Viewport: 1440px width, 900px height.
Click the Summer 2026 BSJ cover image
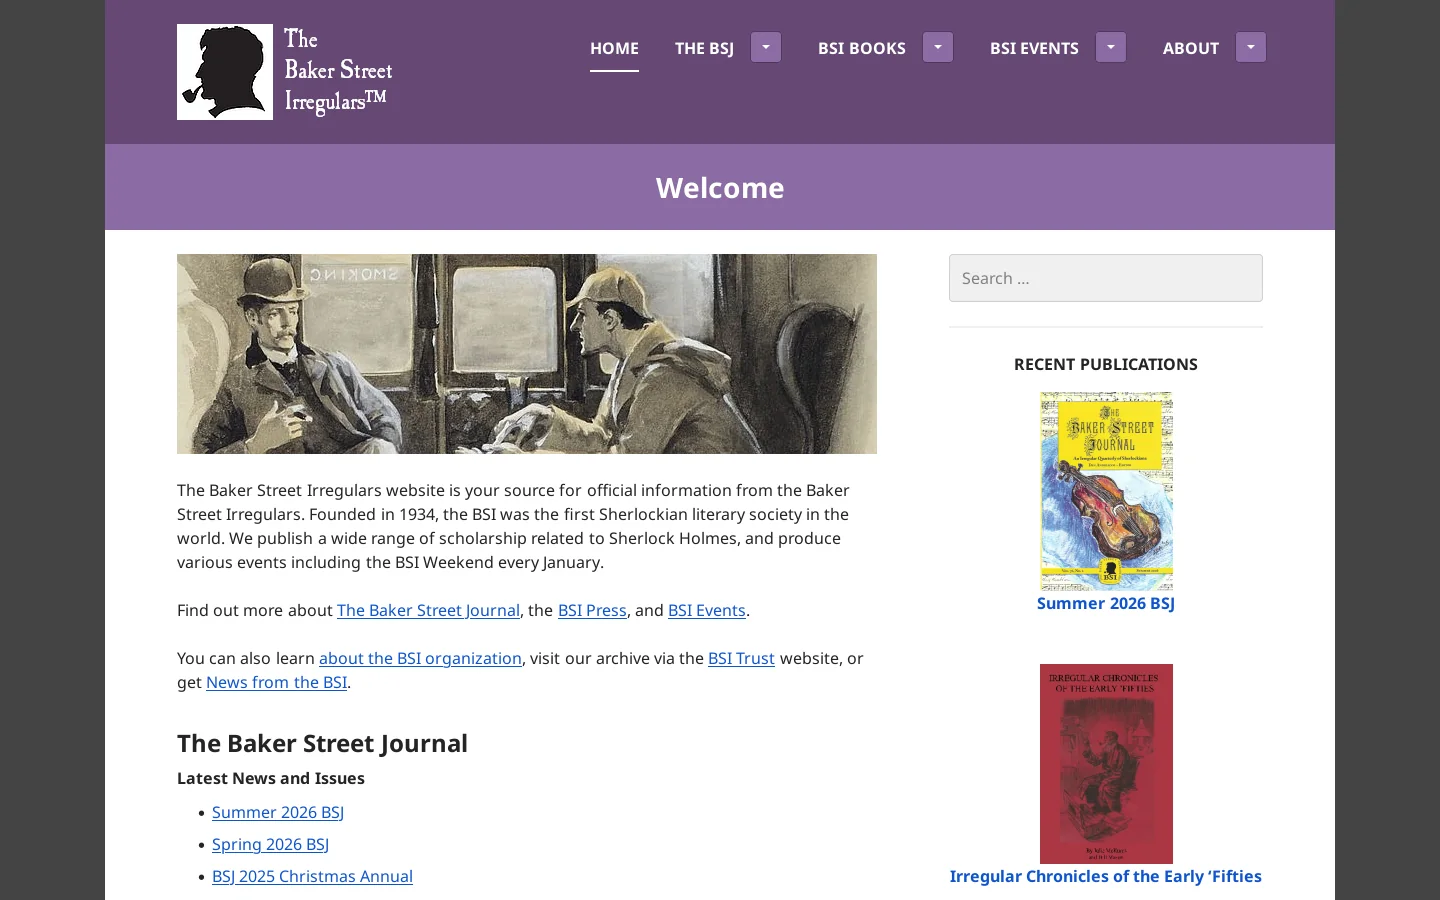[x=1106, y=491]
